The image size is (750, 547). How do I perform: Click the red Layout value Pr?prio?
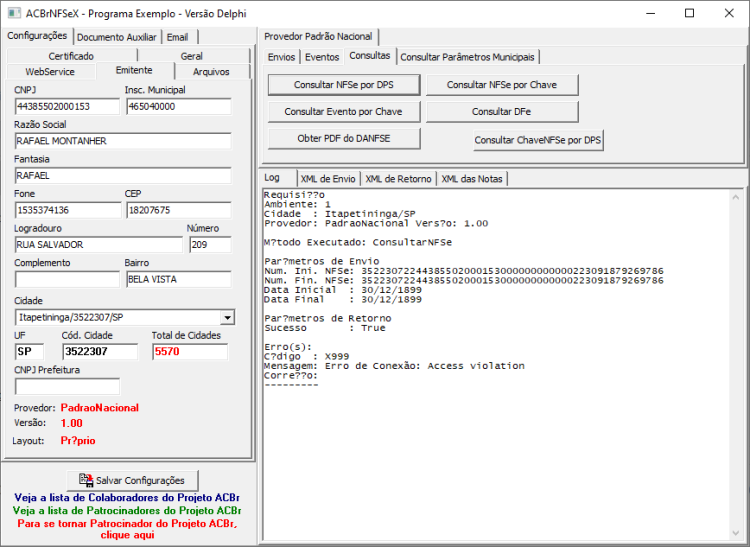pos(77,441)
